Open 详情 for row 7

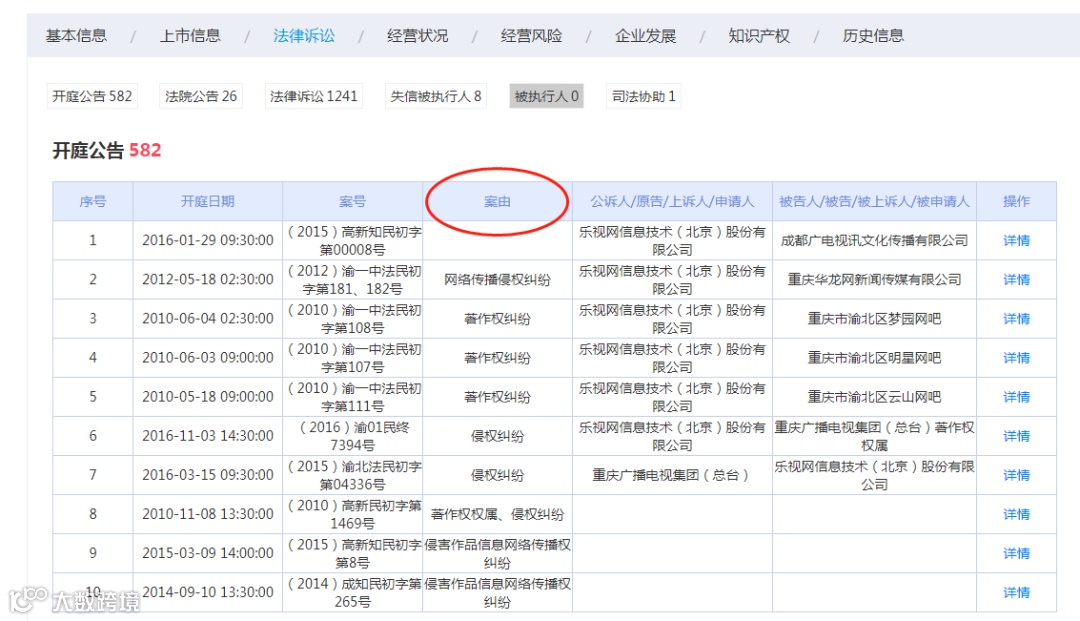pyautogui.click(x=1016, y=476)
